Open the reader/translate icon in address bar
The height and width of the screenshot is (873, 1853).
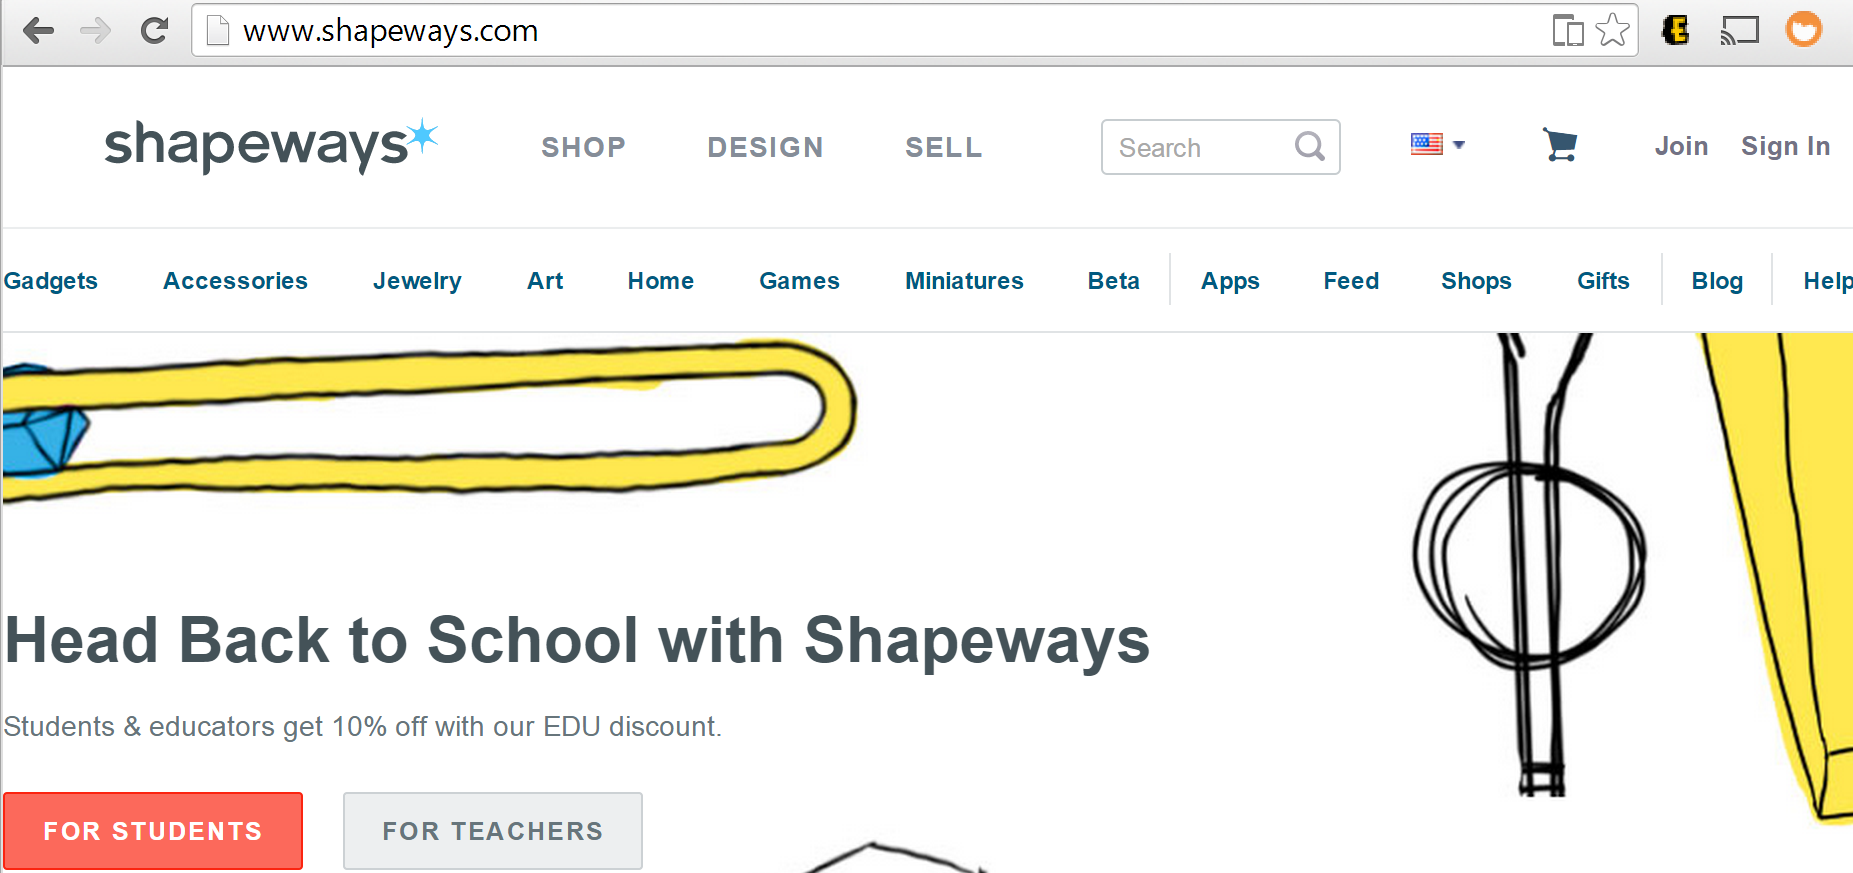1568,31
